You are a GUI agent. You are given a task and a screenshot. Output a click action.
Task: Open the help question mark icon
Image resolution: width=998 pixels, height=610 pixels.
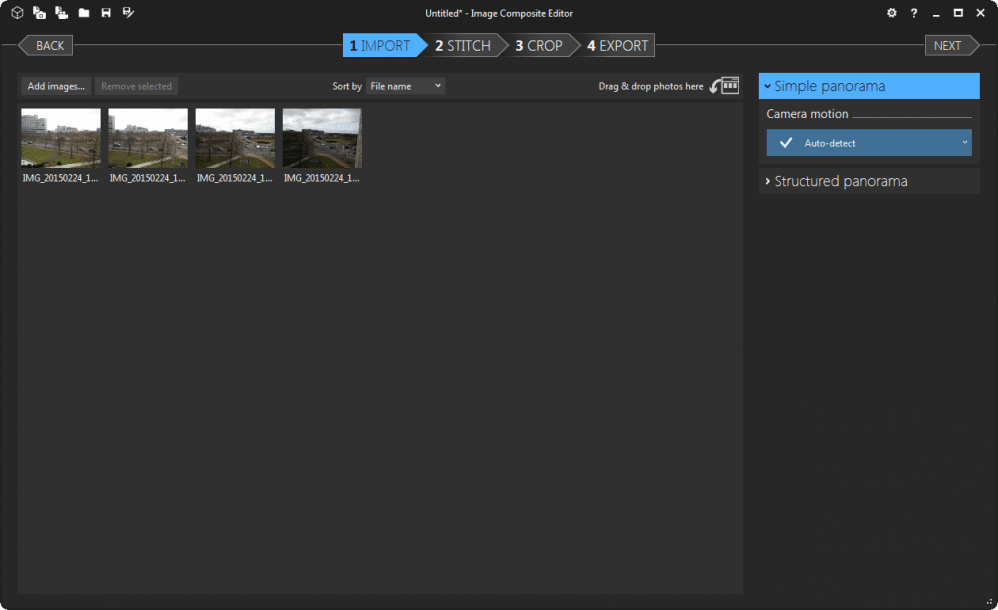(x=913, y=13)
